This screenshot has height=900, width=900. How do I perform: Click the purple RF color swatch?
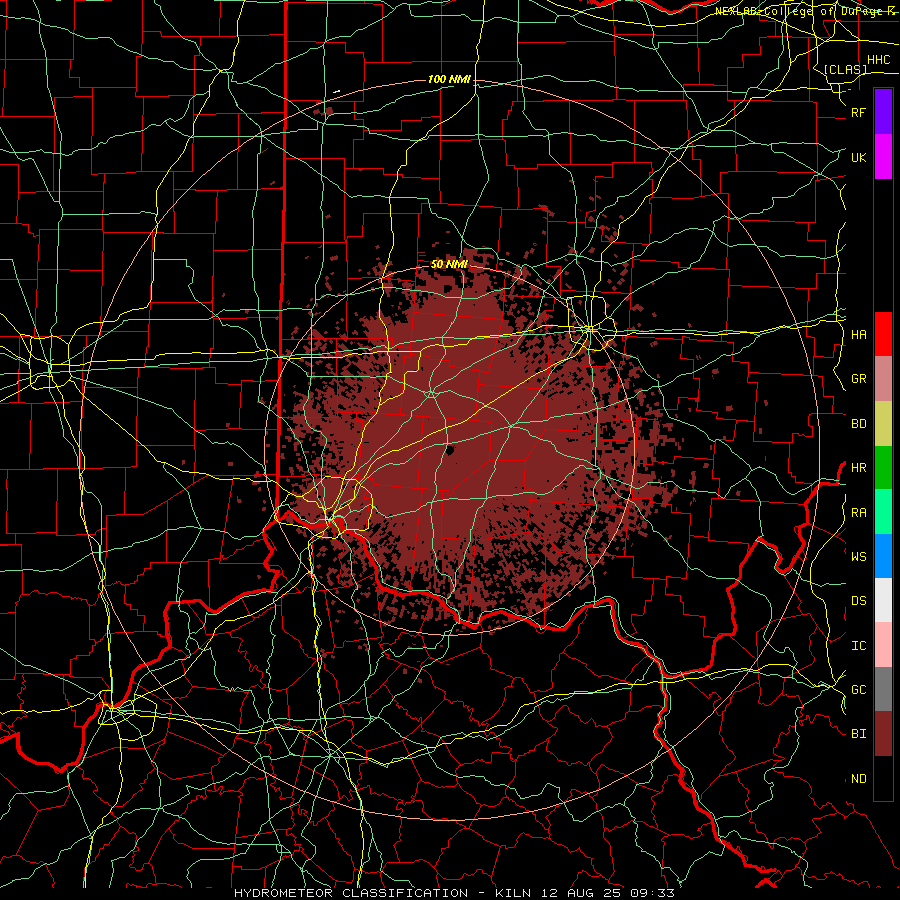(x=883, y=112)
